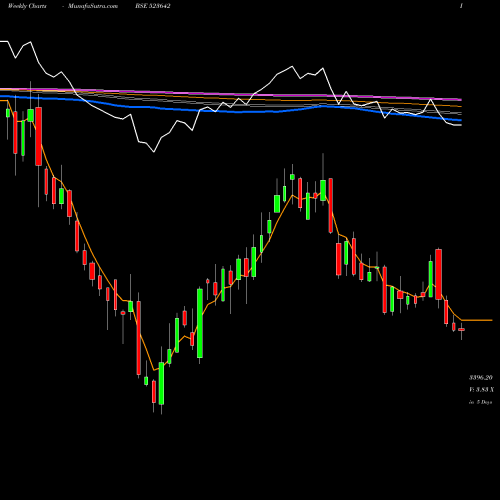Click the "V: 3.83 X" volume text
Viewport: 500px width, 500px height.
[x=481, y=389]
